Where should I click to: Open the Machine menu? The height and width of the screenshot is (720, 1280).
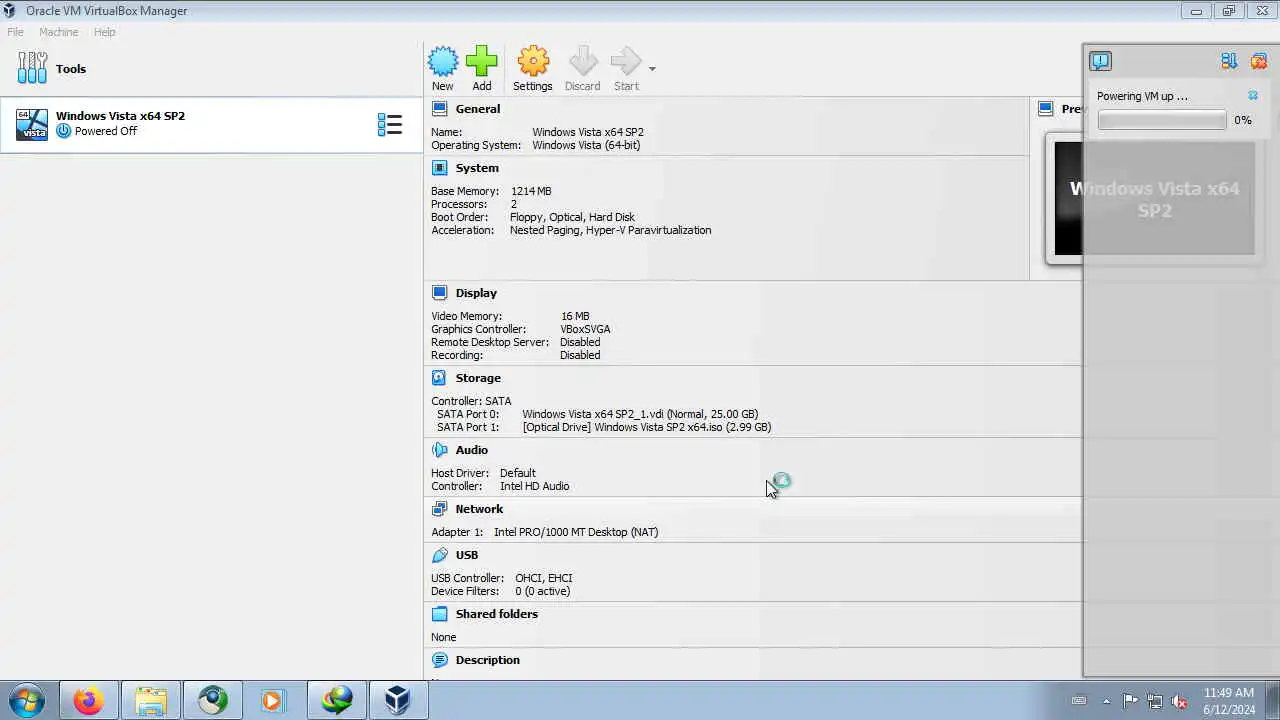(x=59, y=32)
